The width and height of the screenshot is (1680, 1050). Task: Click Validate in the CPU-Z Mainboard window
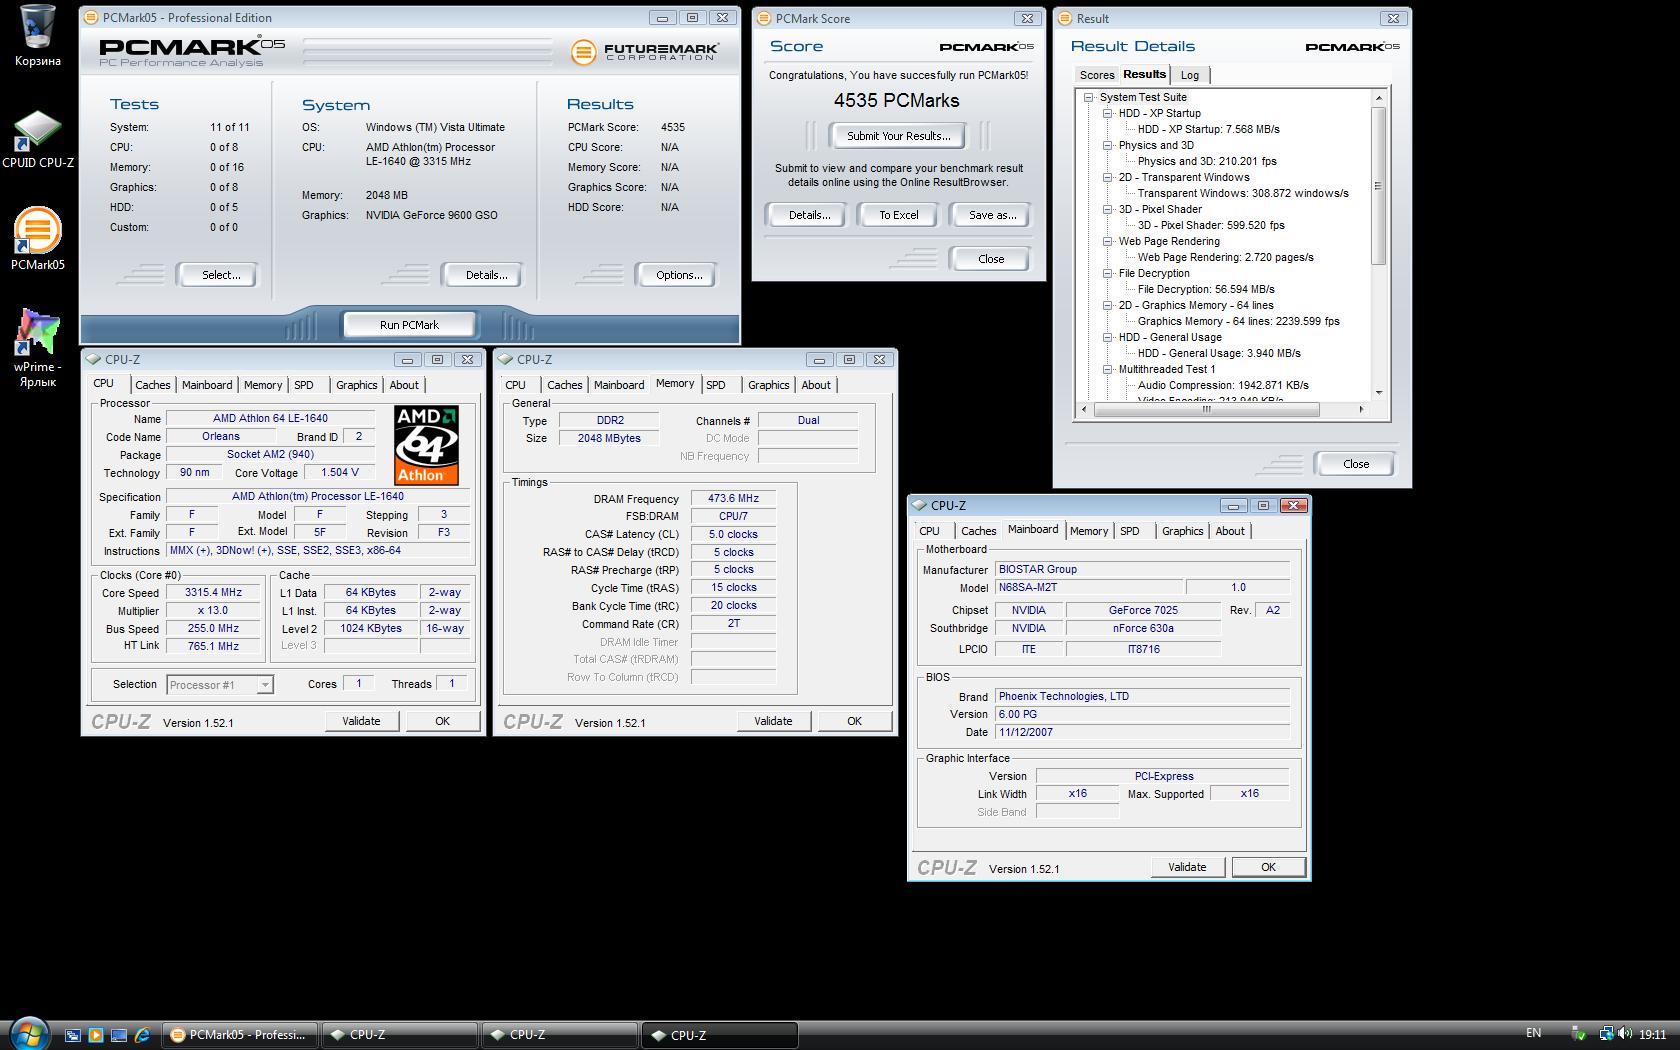click(1187, 867)
